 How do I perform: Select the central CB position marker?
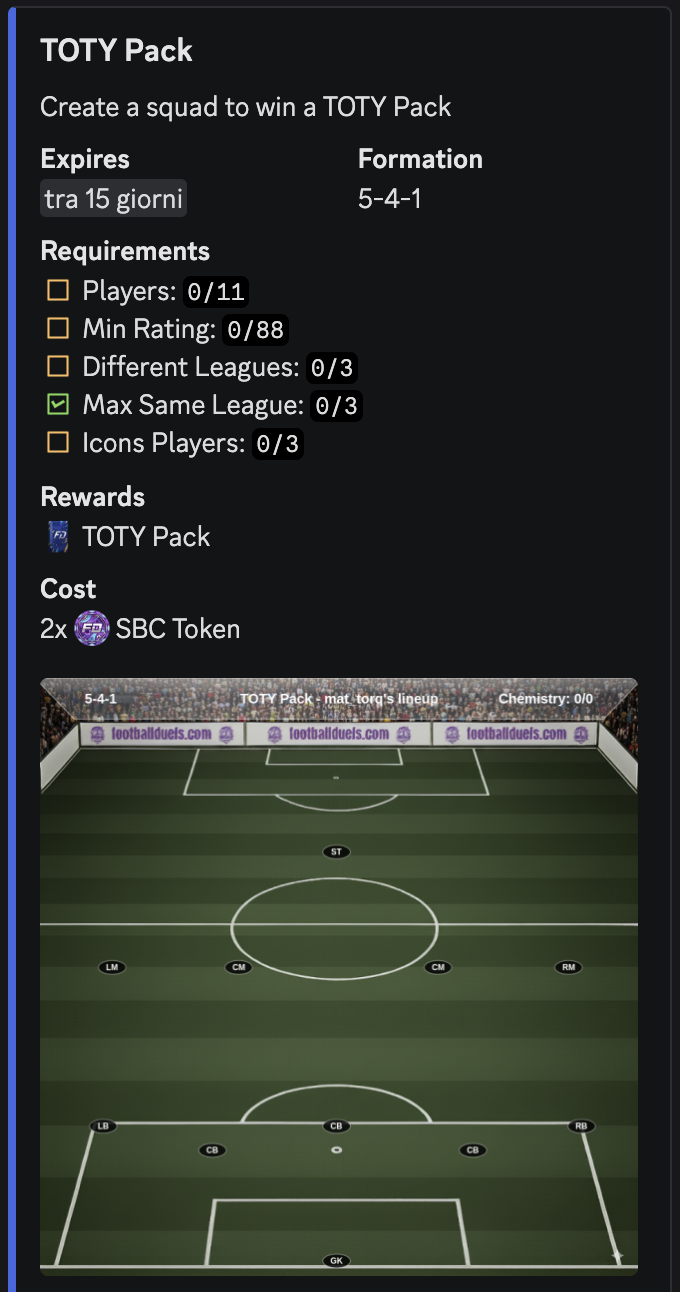coord(336,1125)
